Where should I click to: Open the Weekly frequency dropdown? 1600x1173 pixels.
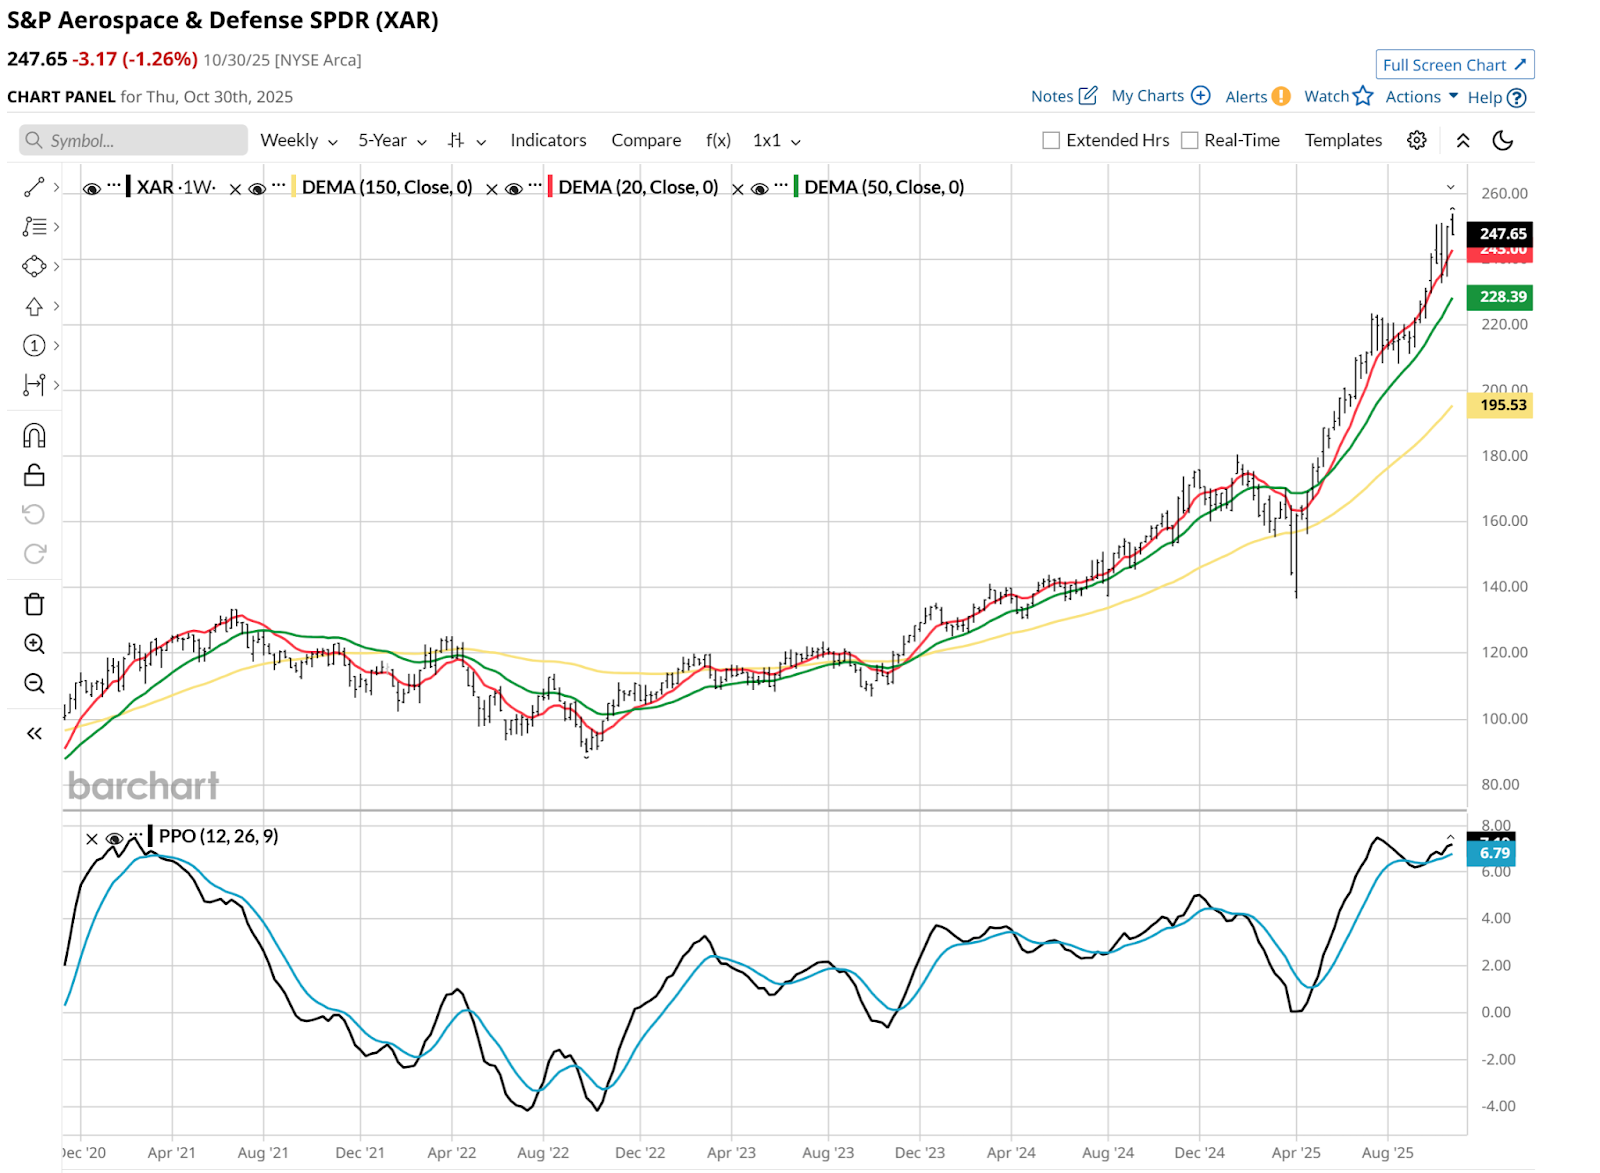(299, 141)
